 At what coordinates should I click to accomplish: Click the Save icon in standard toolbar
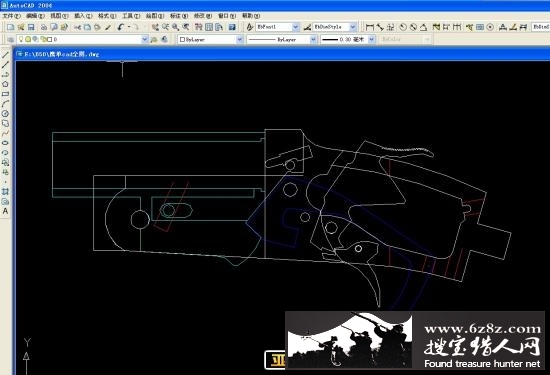[31, 27]
